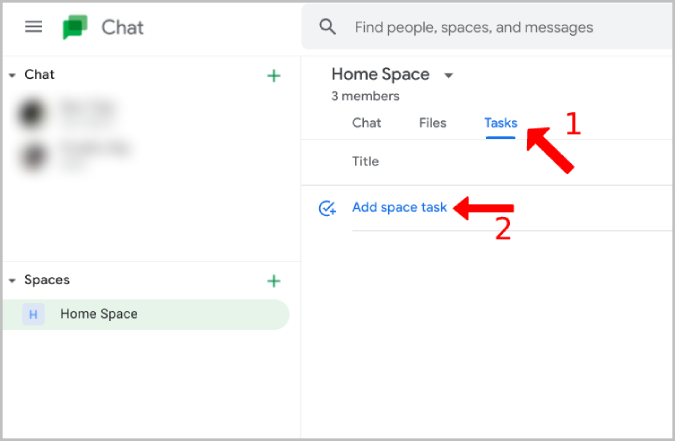Click the Title column header
This screenshot has width=675, height=441.
[x=365, y=161]
